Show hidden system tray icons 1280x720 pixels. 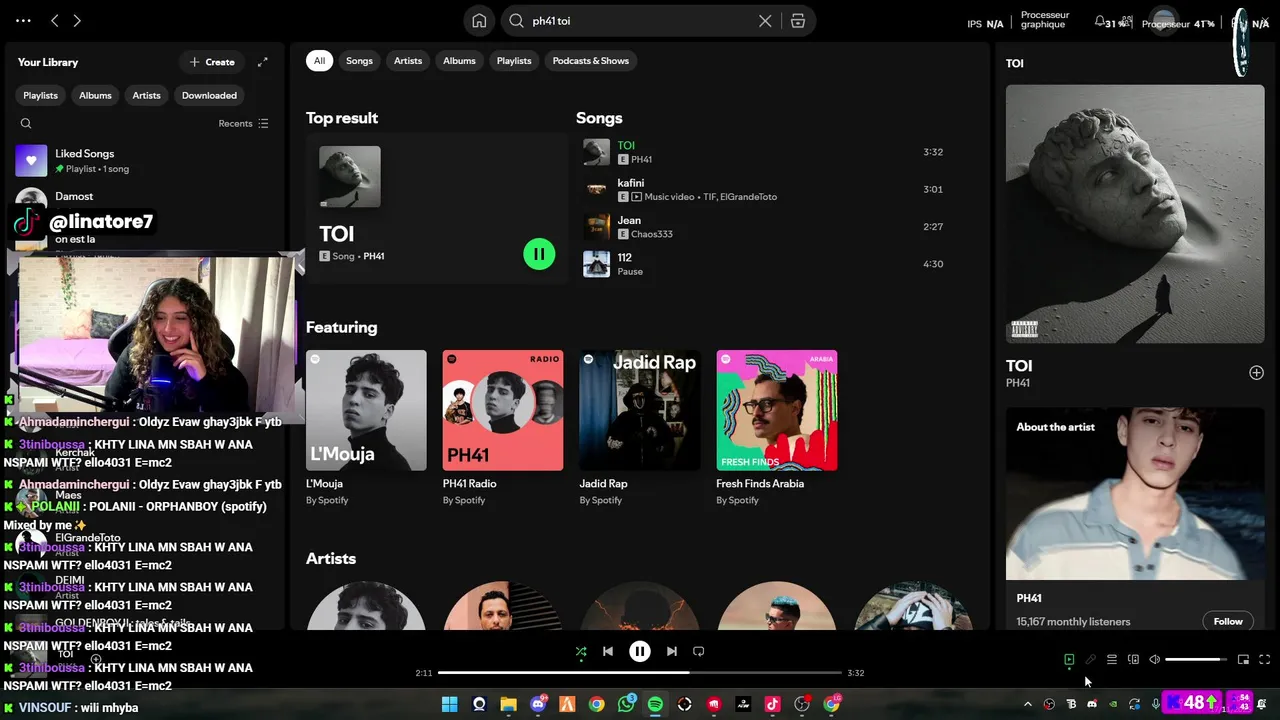[1027, 704]
